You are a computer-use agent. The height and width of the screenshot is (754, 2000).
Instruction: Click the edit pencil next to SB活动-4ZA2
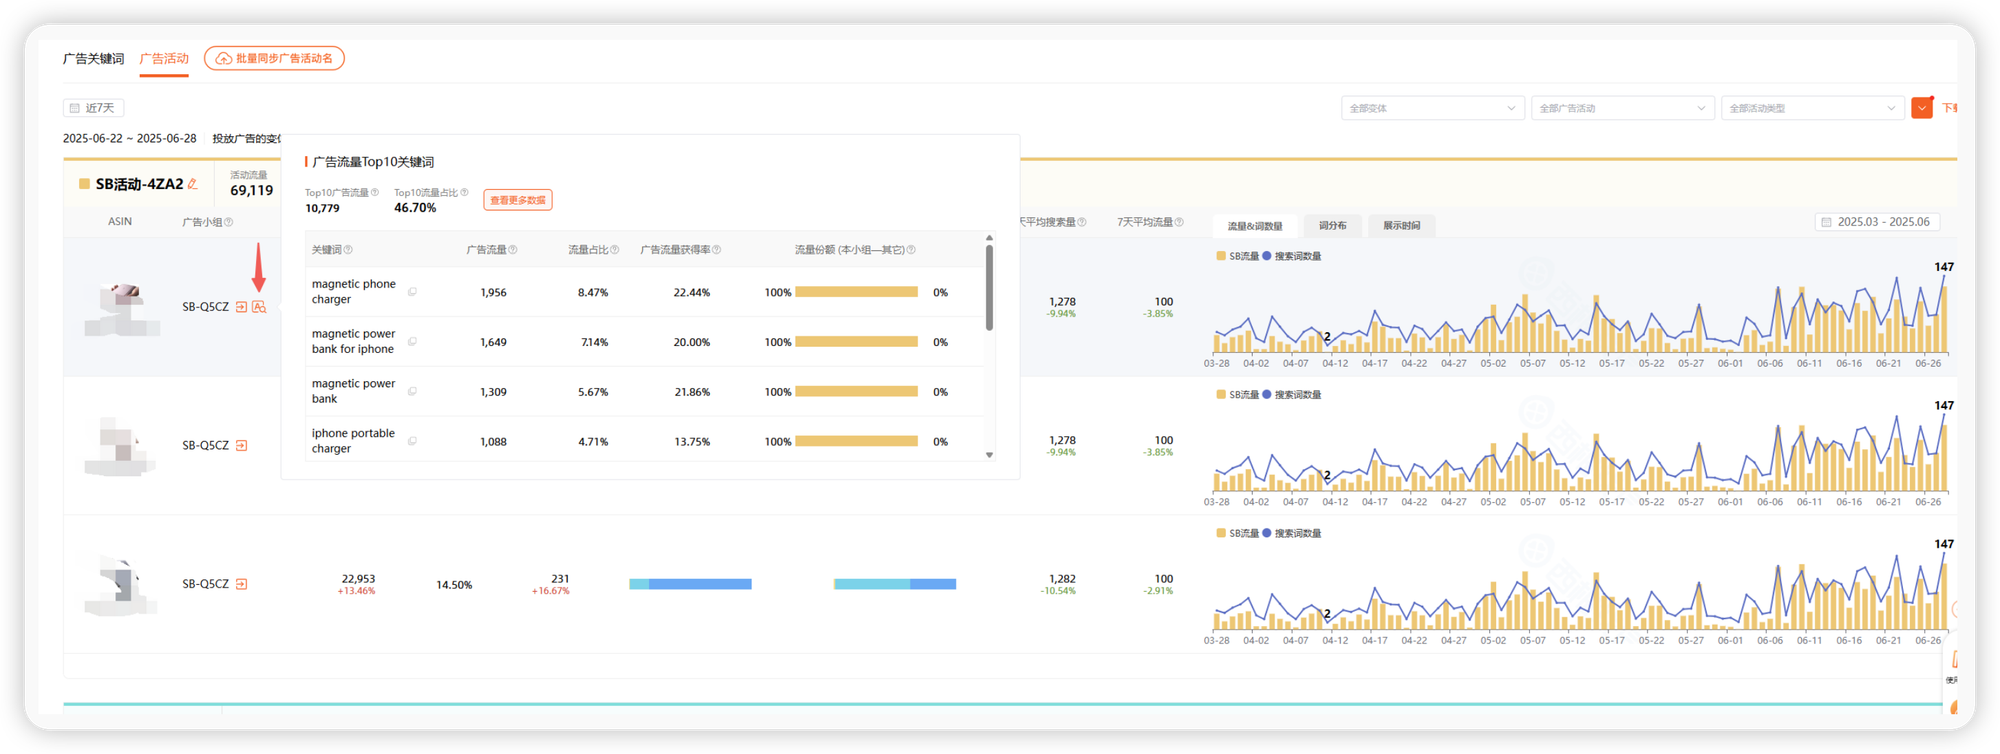point(193,184)
